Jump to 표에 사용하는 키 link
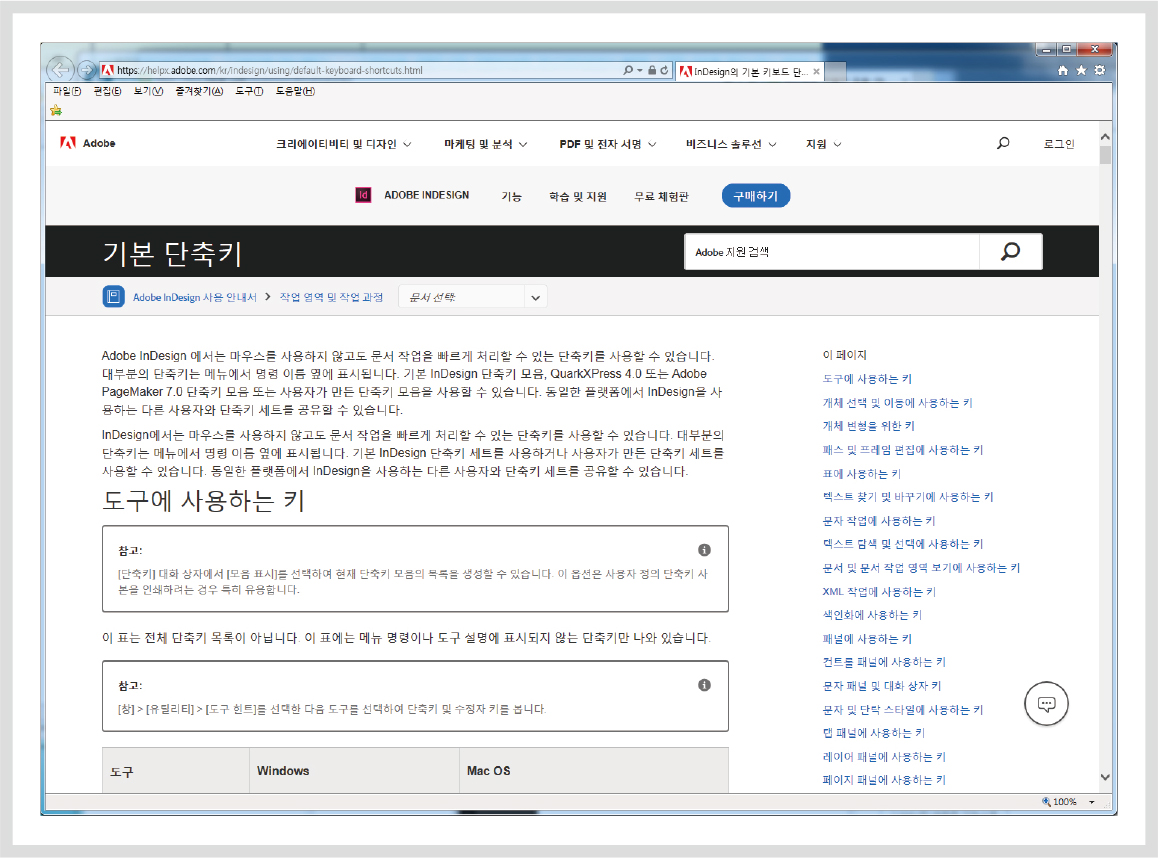Viewport: 1158px width, 858px height. [862, 473]
